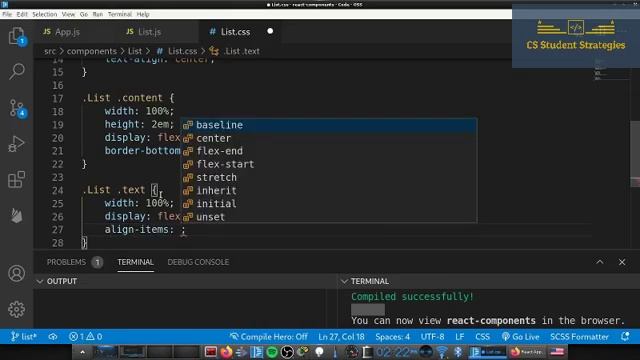
Task: Launch Firefox from the taskbar
Action: pyautogui.click(x=226, y=352)
